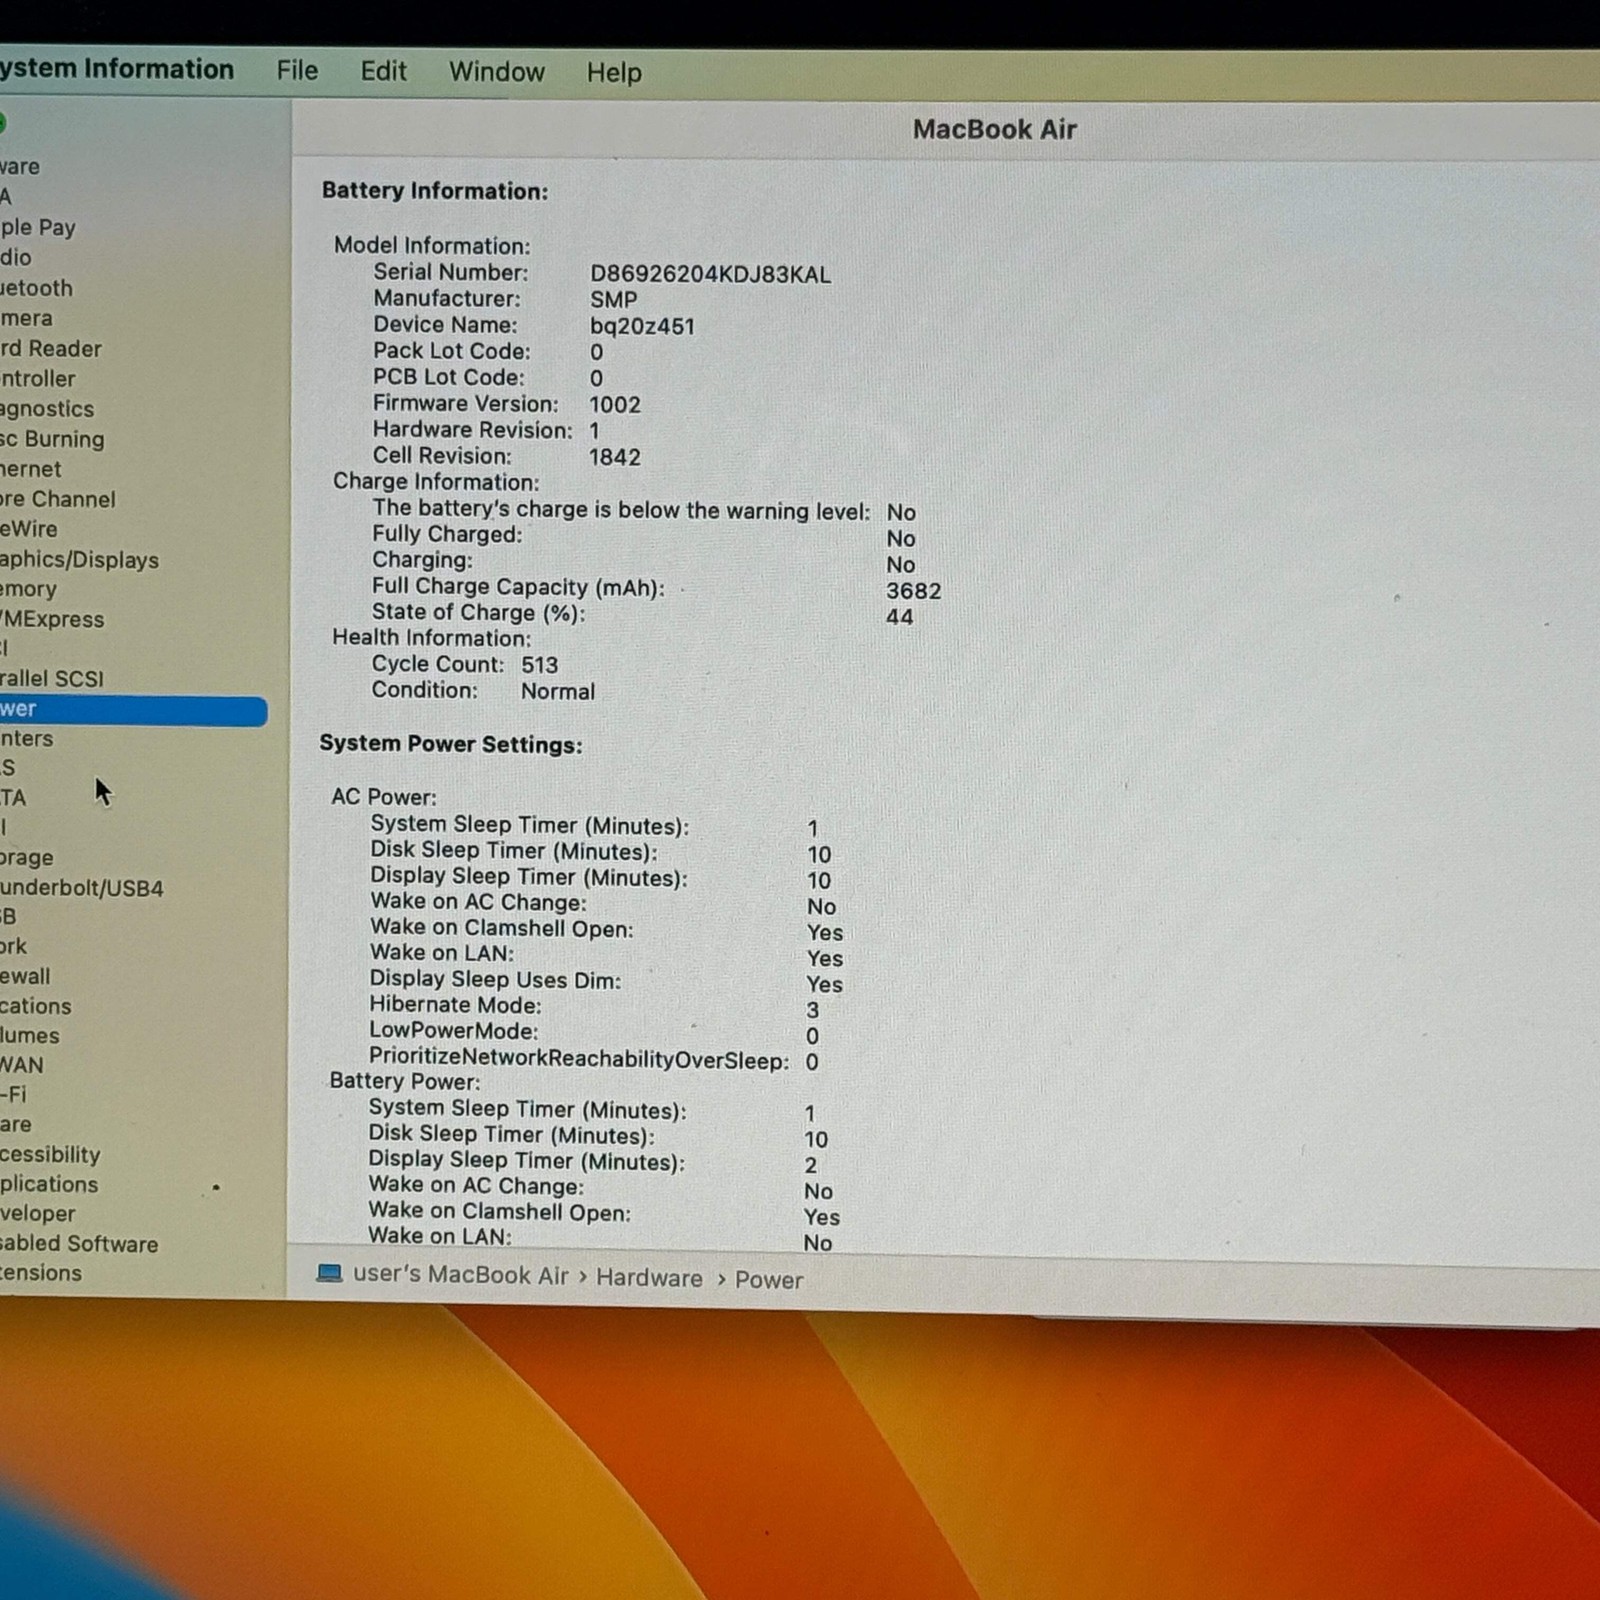
Task: Click the battery serial number value
Action: pos(710,275)
